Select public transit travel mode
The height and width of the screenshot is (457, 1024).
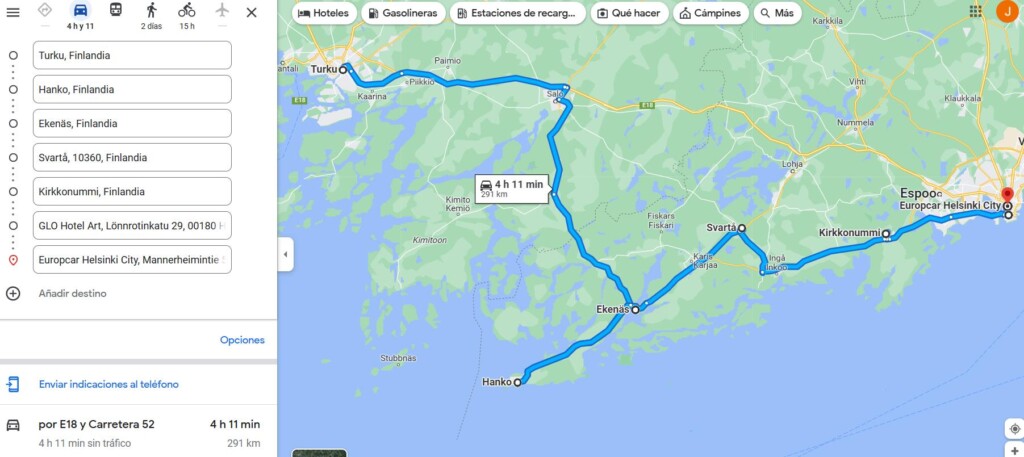click(116, 10)
